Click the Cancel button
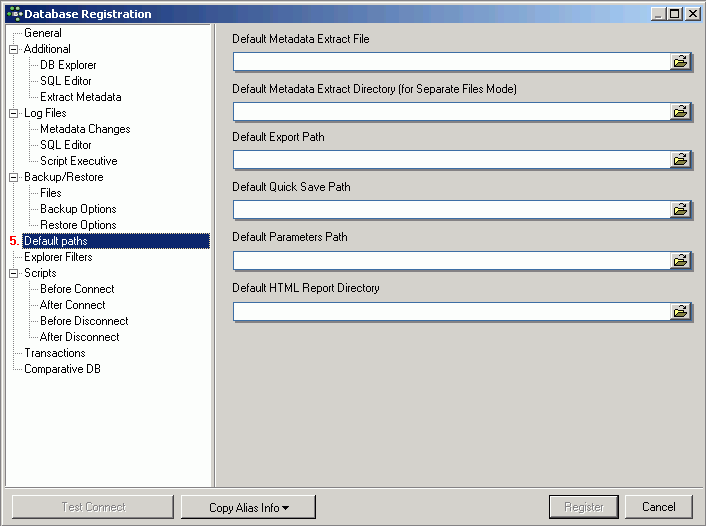This screenshot has width=706, height=526. pyautogui.click(x=658, y=507)
